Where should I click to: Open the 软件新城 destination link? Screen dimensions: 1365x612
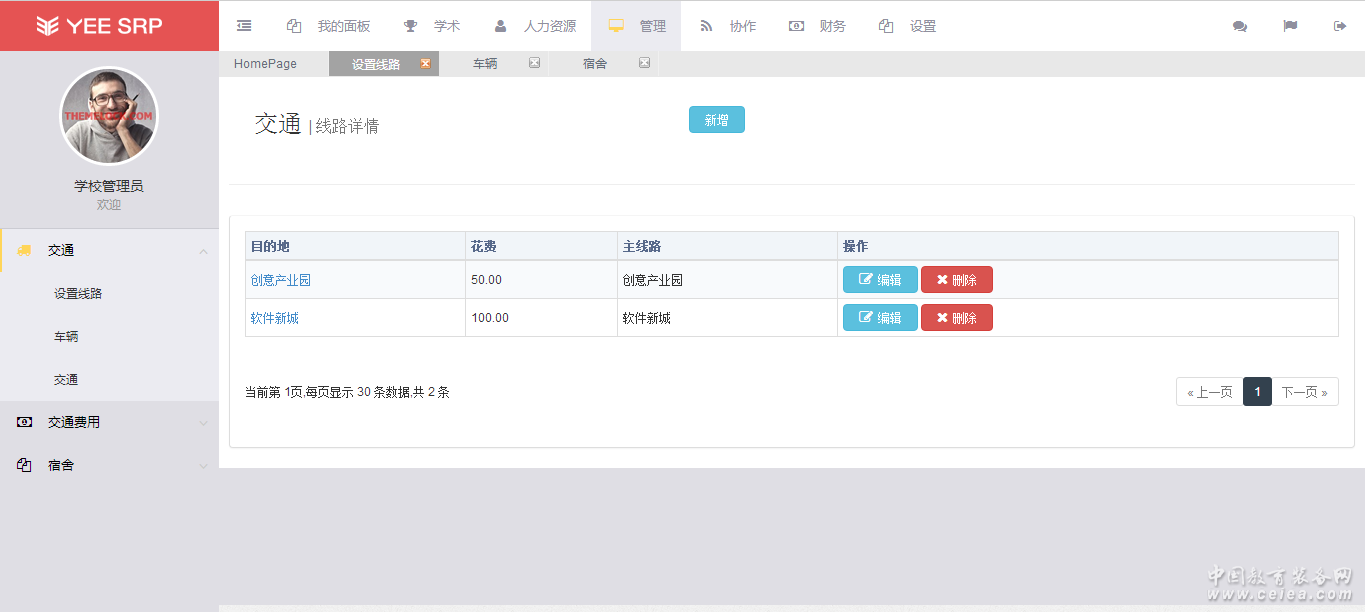(274, 318)
